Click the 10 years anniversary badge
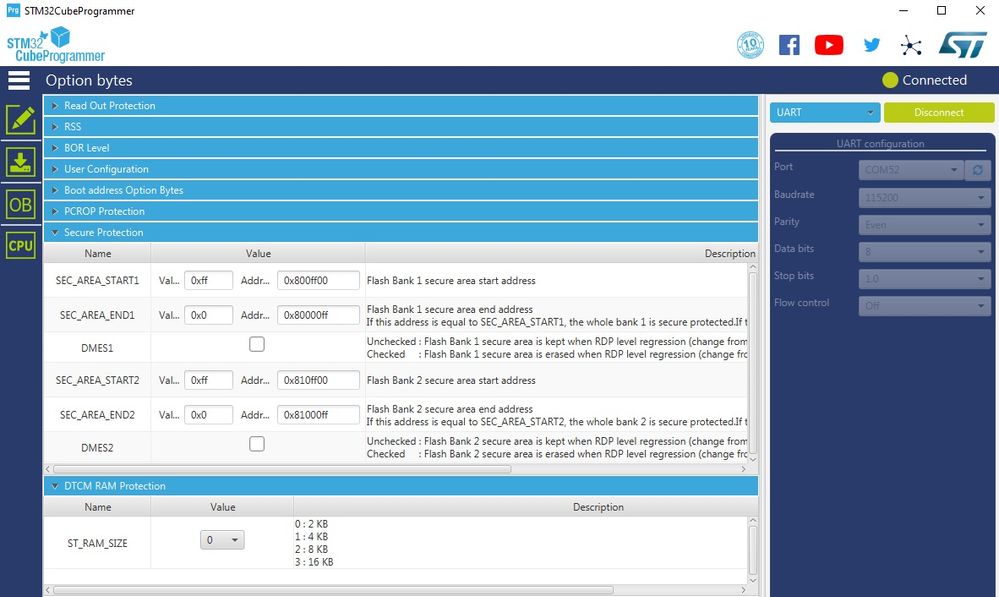999x597 pixels. click(750, 45)
